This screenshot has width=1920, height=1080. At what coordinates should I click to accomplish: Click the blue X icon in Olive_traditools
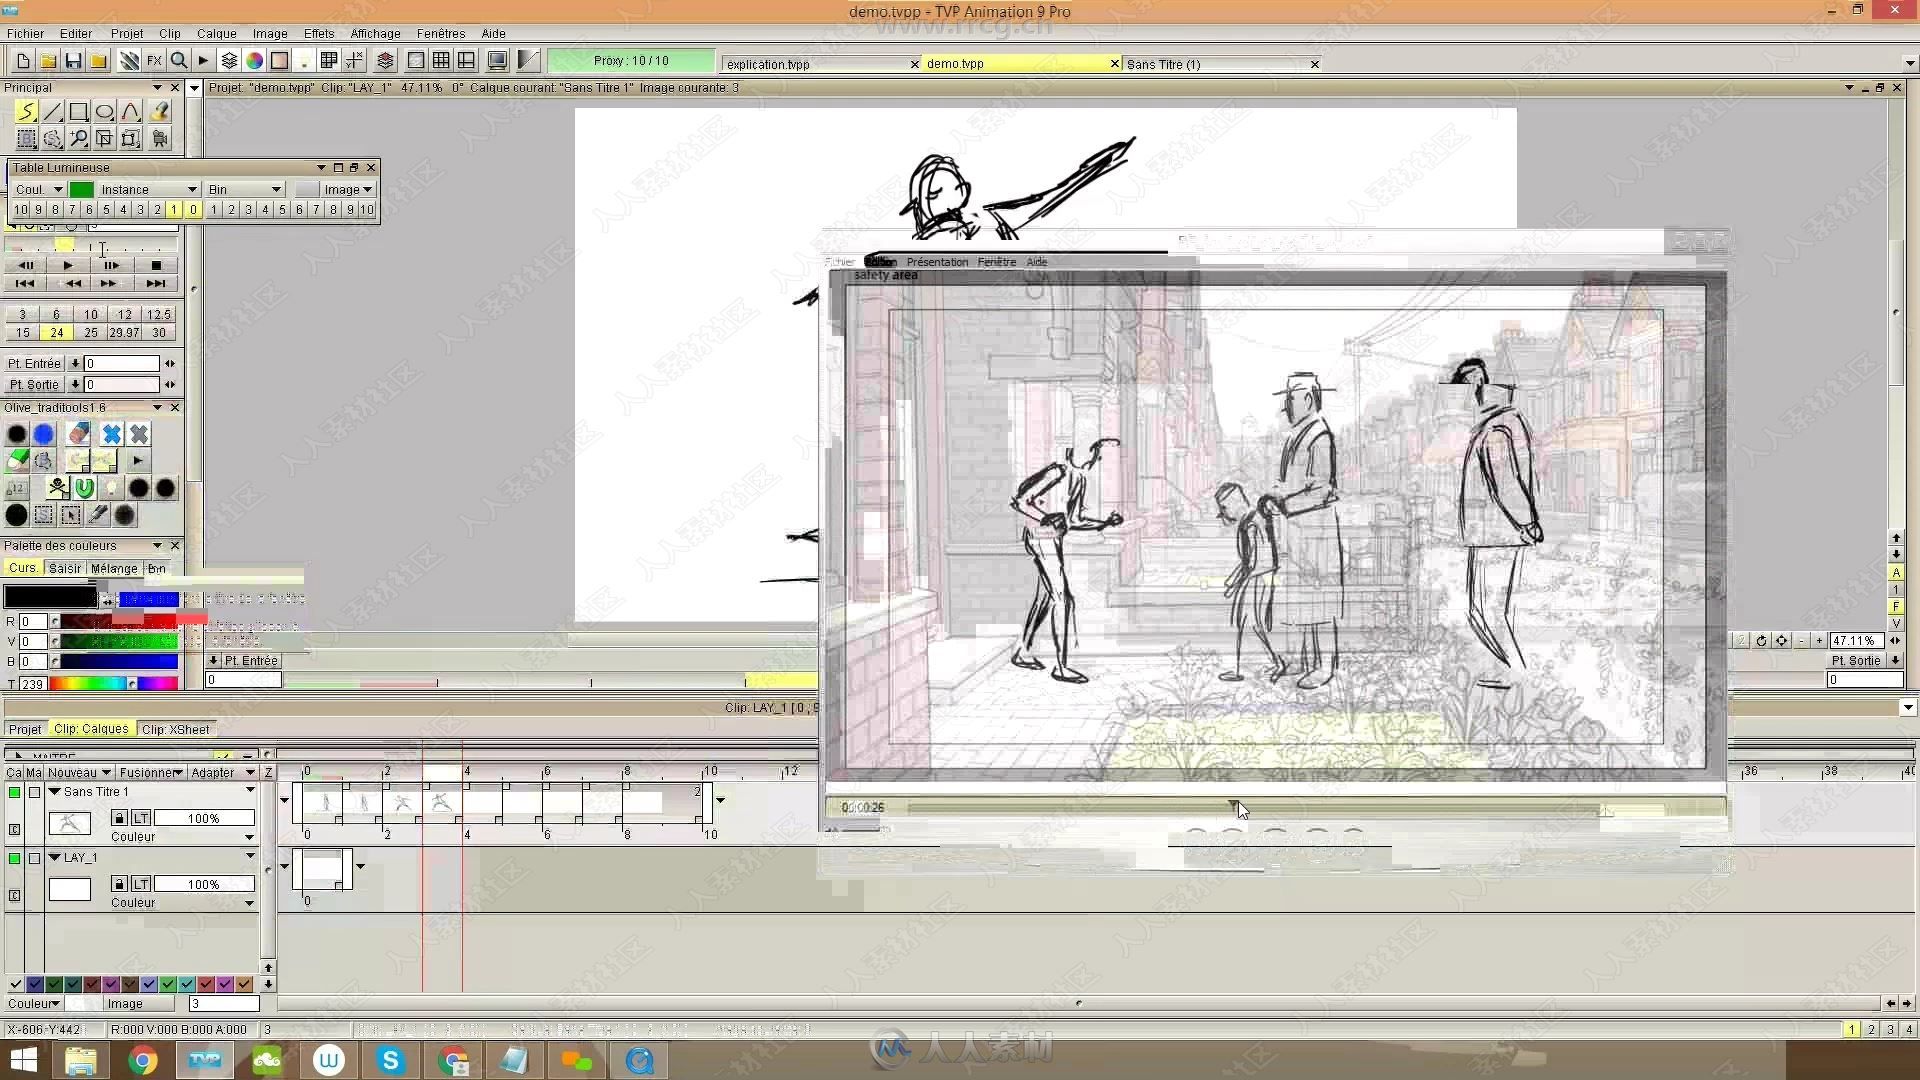[112, 434]
